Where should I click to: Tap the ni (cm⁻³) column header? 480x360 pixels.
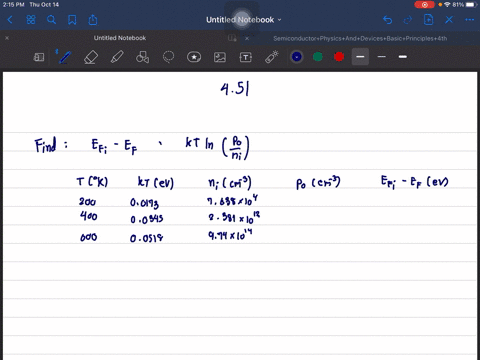point(230,182)
